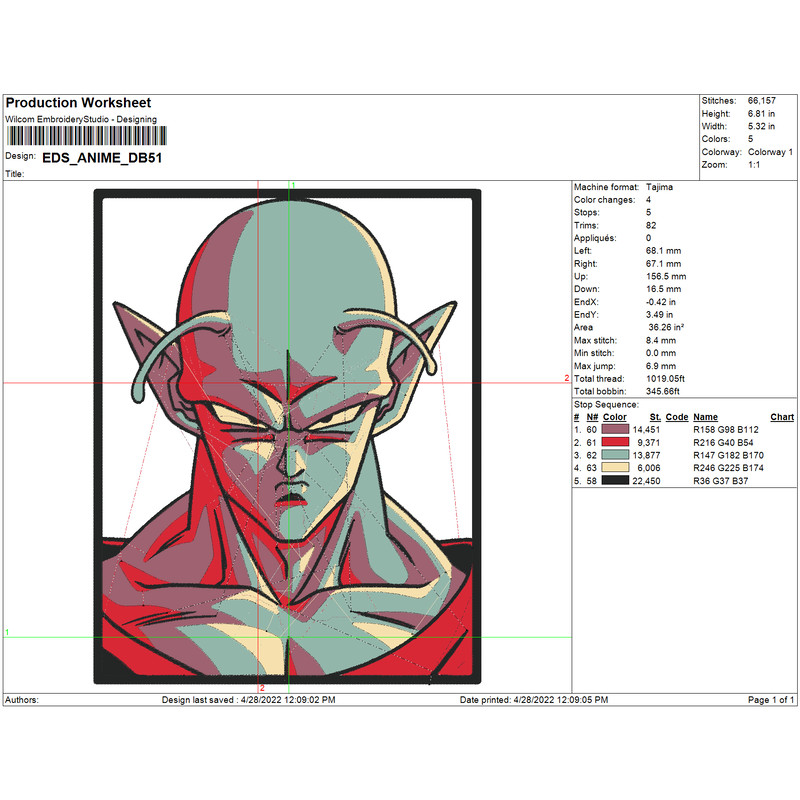Click the EDS_ANIME_DB51 design name
Screen dimensions: 800x800
[102, 157]
